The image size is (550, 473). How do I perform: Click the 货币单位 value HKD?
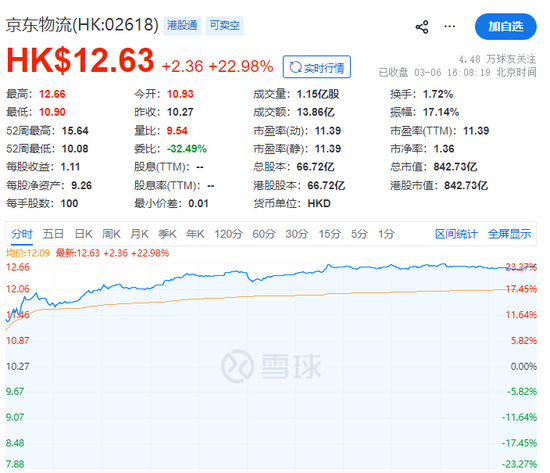[319, 204]
